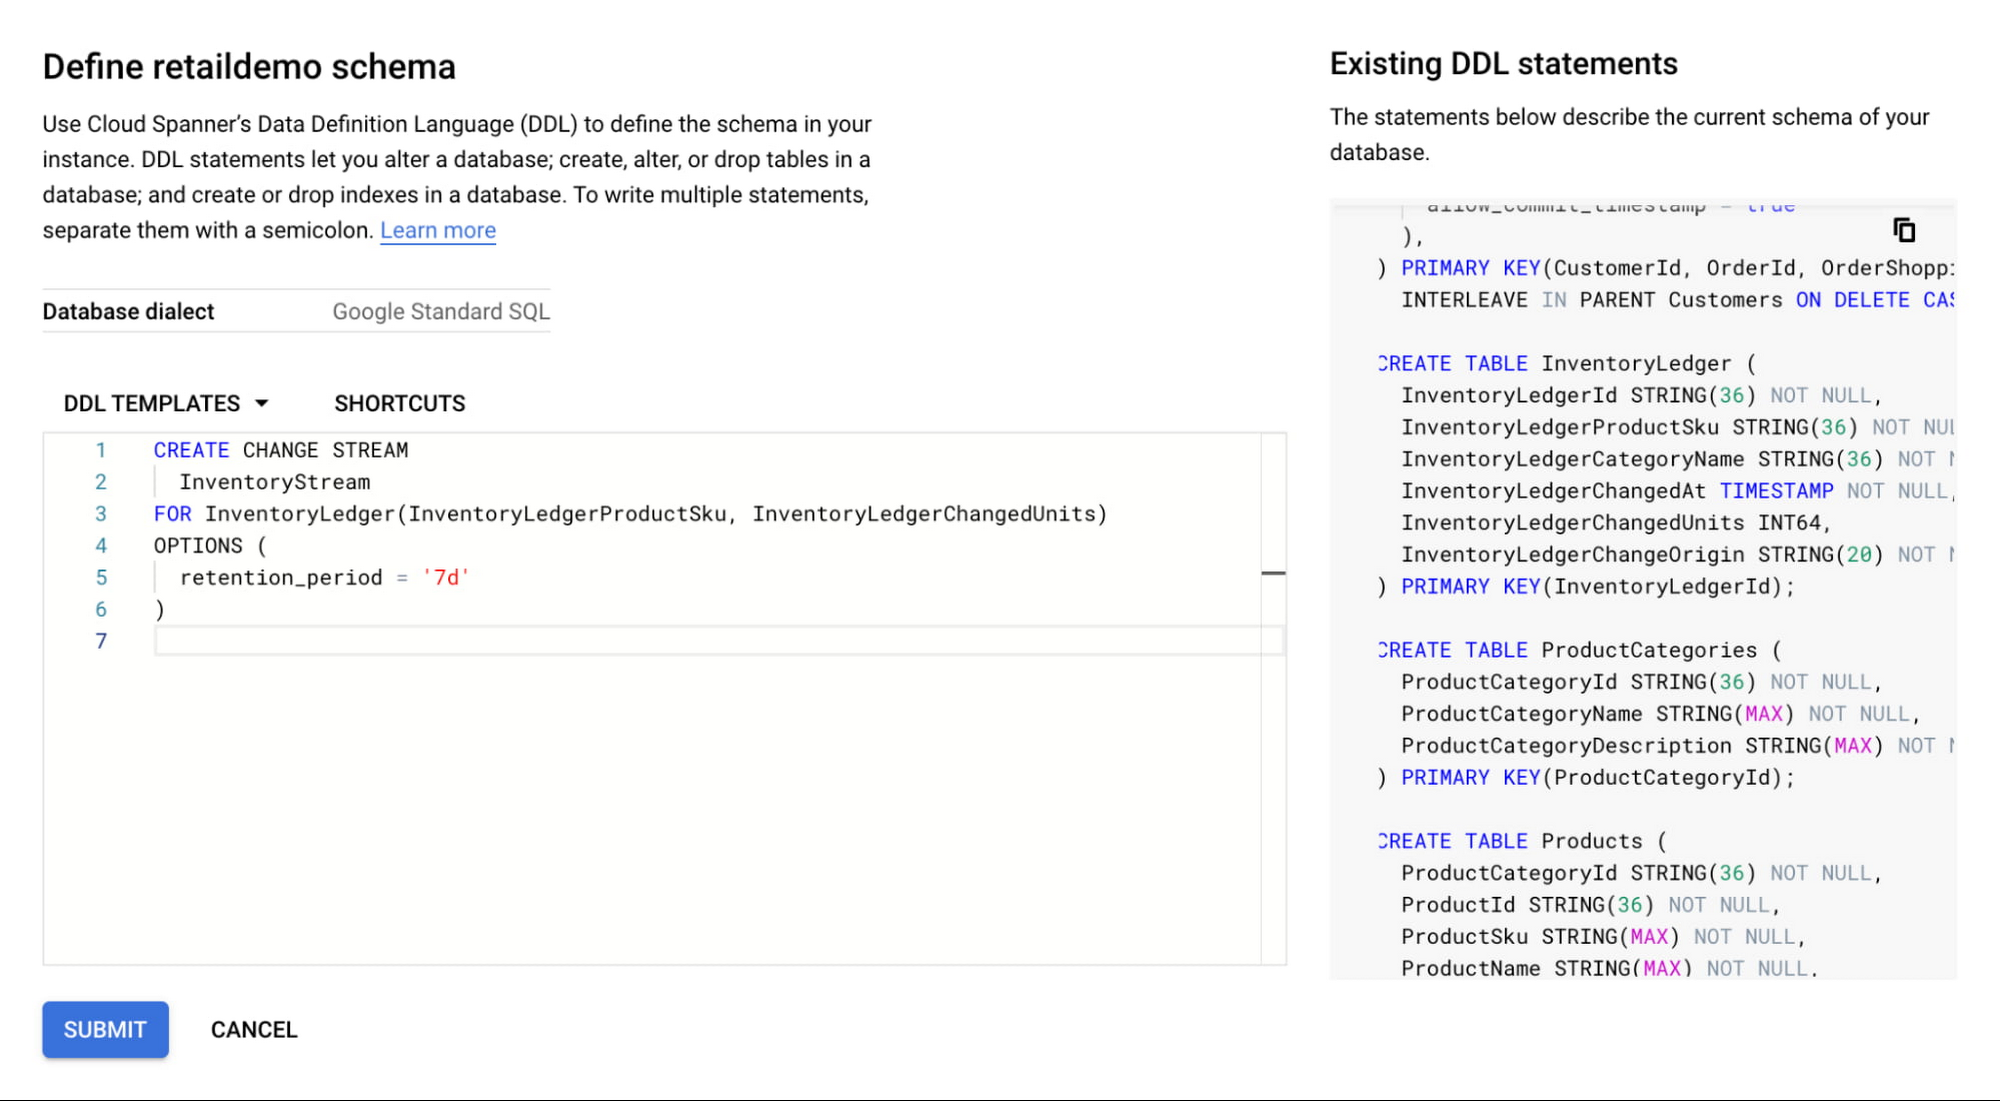
Task: Click 'PRIMARY KEY(InventoryLedgerId)' line
Action: pos(1587,587)
